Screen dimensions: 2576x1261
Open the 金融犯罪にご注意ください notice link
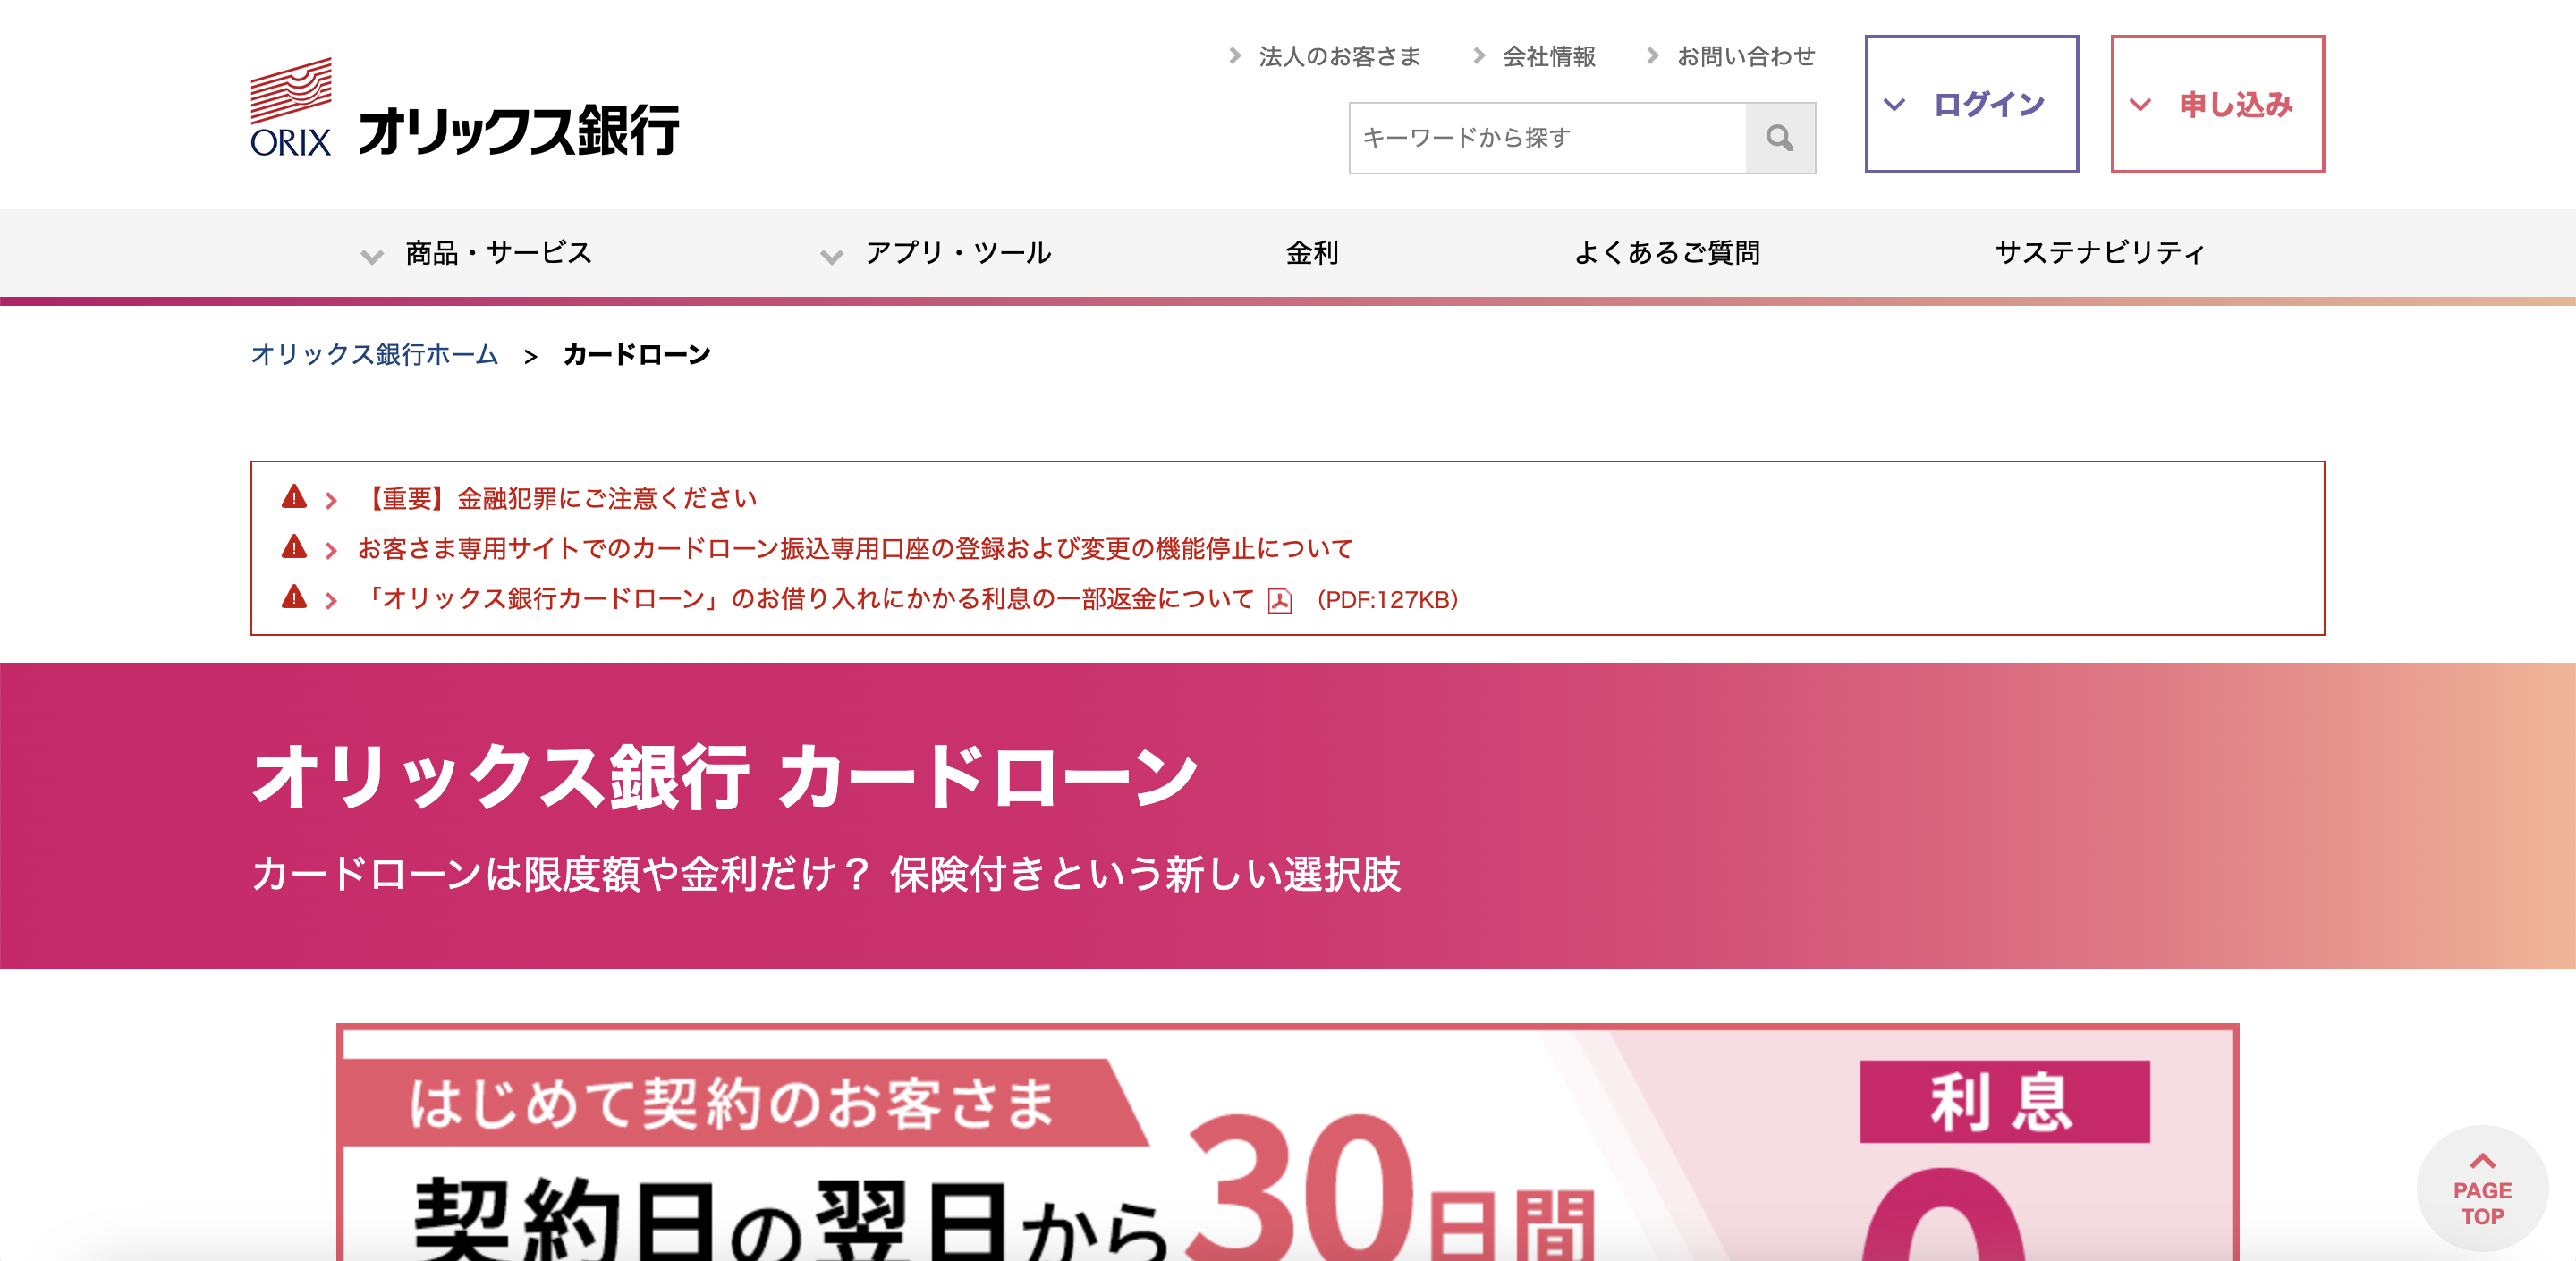[x=557, y=497]
